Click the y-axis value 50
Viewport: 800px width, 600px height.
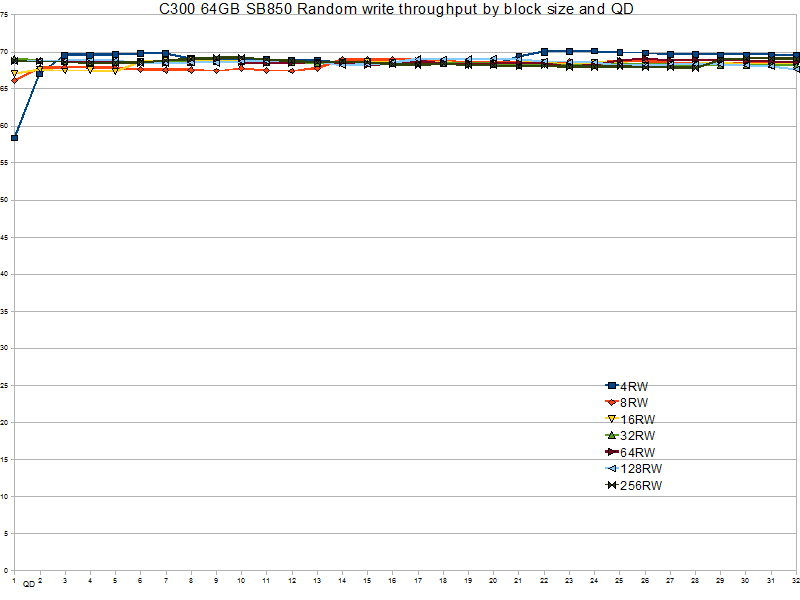[x=4, y=200]
